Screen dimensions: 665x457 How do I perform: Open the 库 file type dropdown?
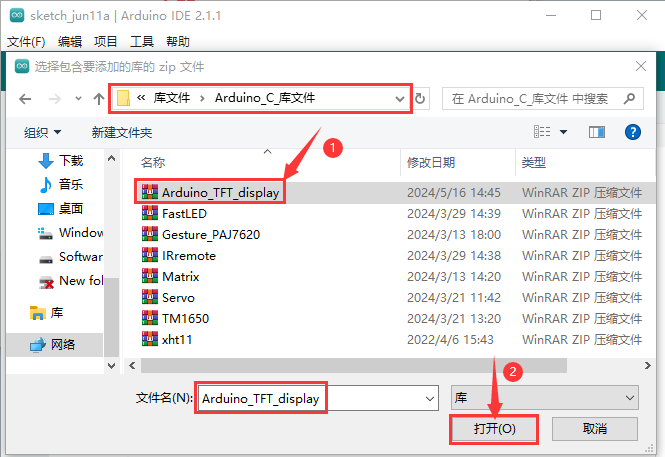[x=545, y=398]
